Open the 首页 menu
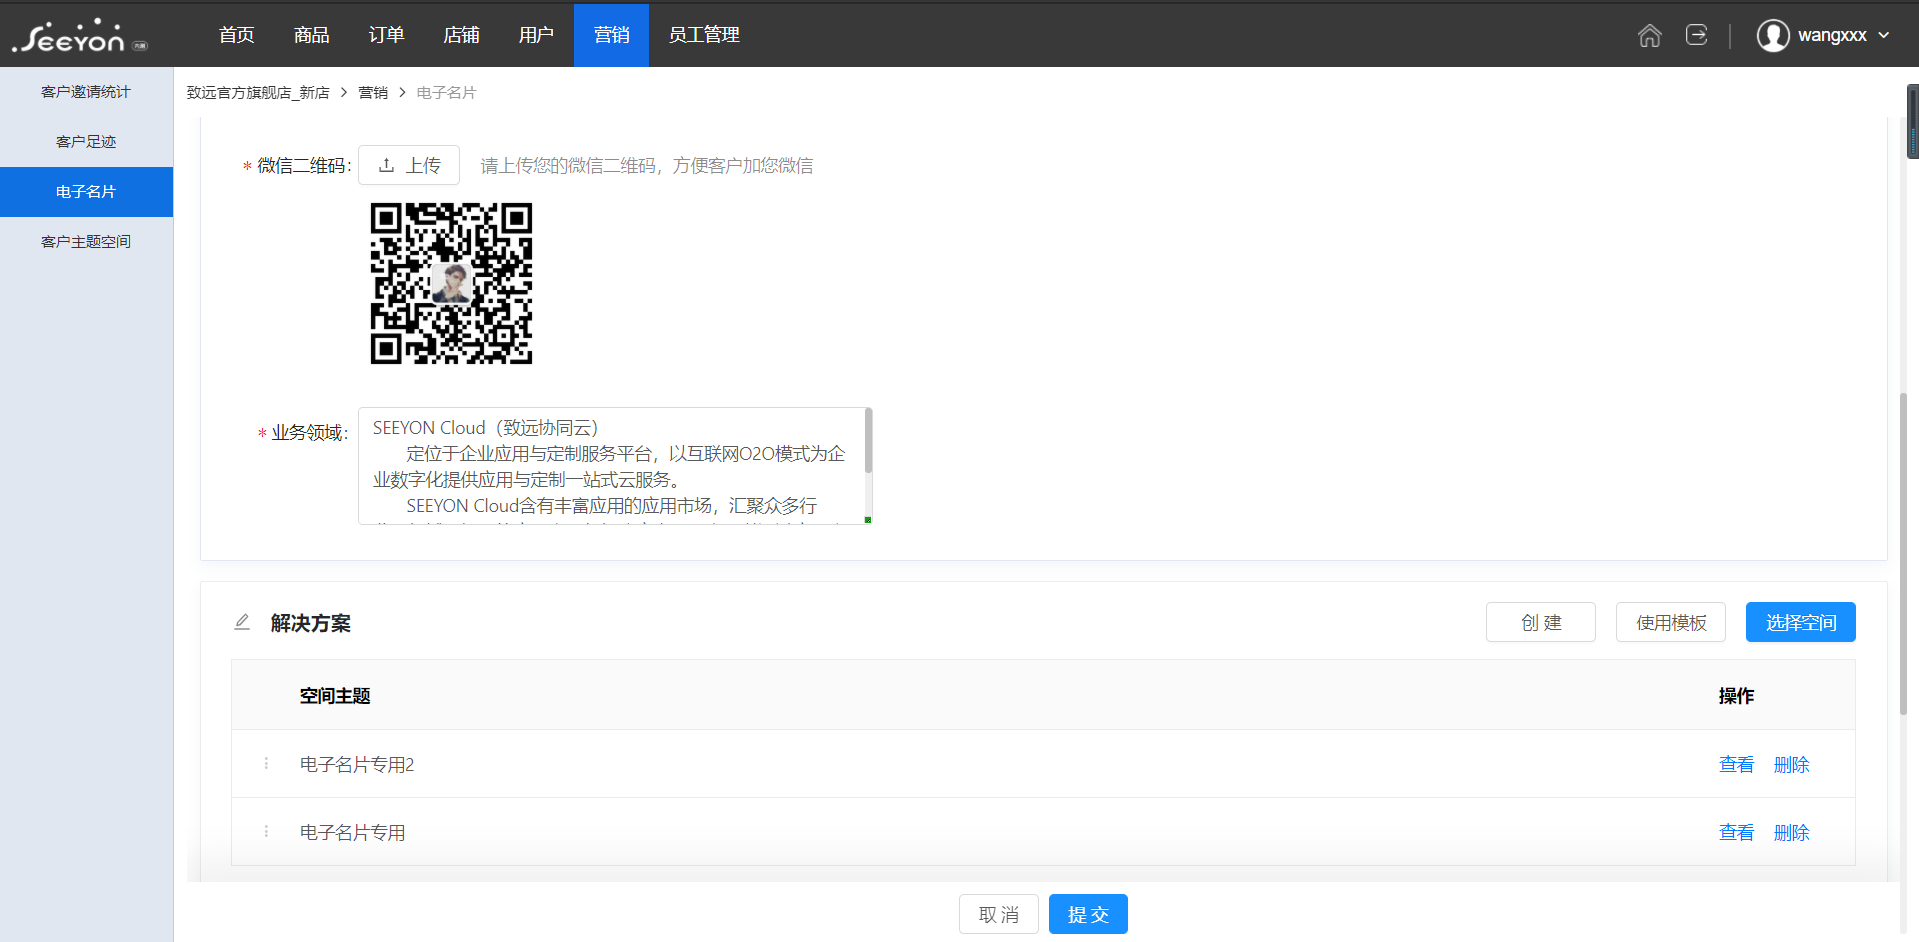Viewport: 1919px width, 942px height. [237, 35]
